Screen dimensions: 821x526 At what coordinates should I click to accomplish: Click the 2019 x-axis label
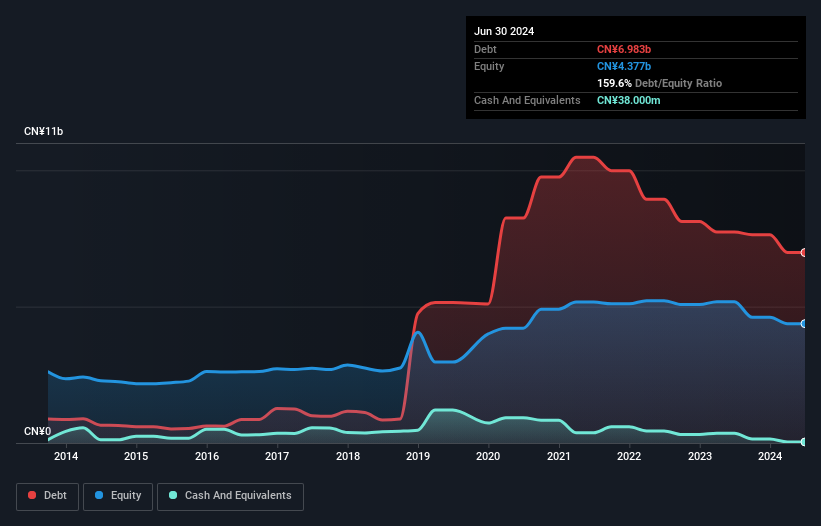coord(418,456)
